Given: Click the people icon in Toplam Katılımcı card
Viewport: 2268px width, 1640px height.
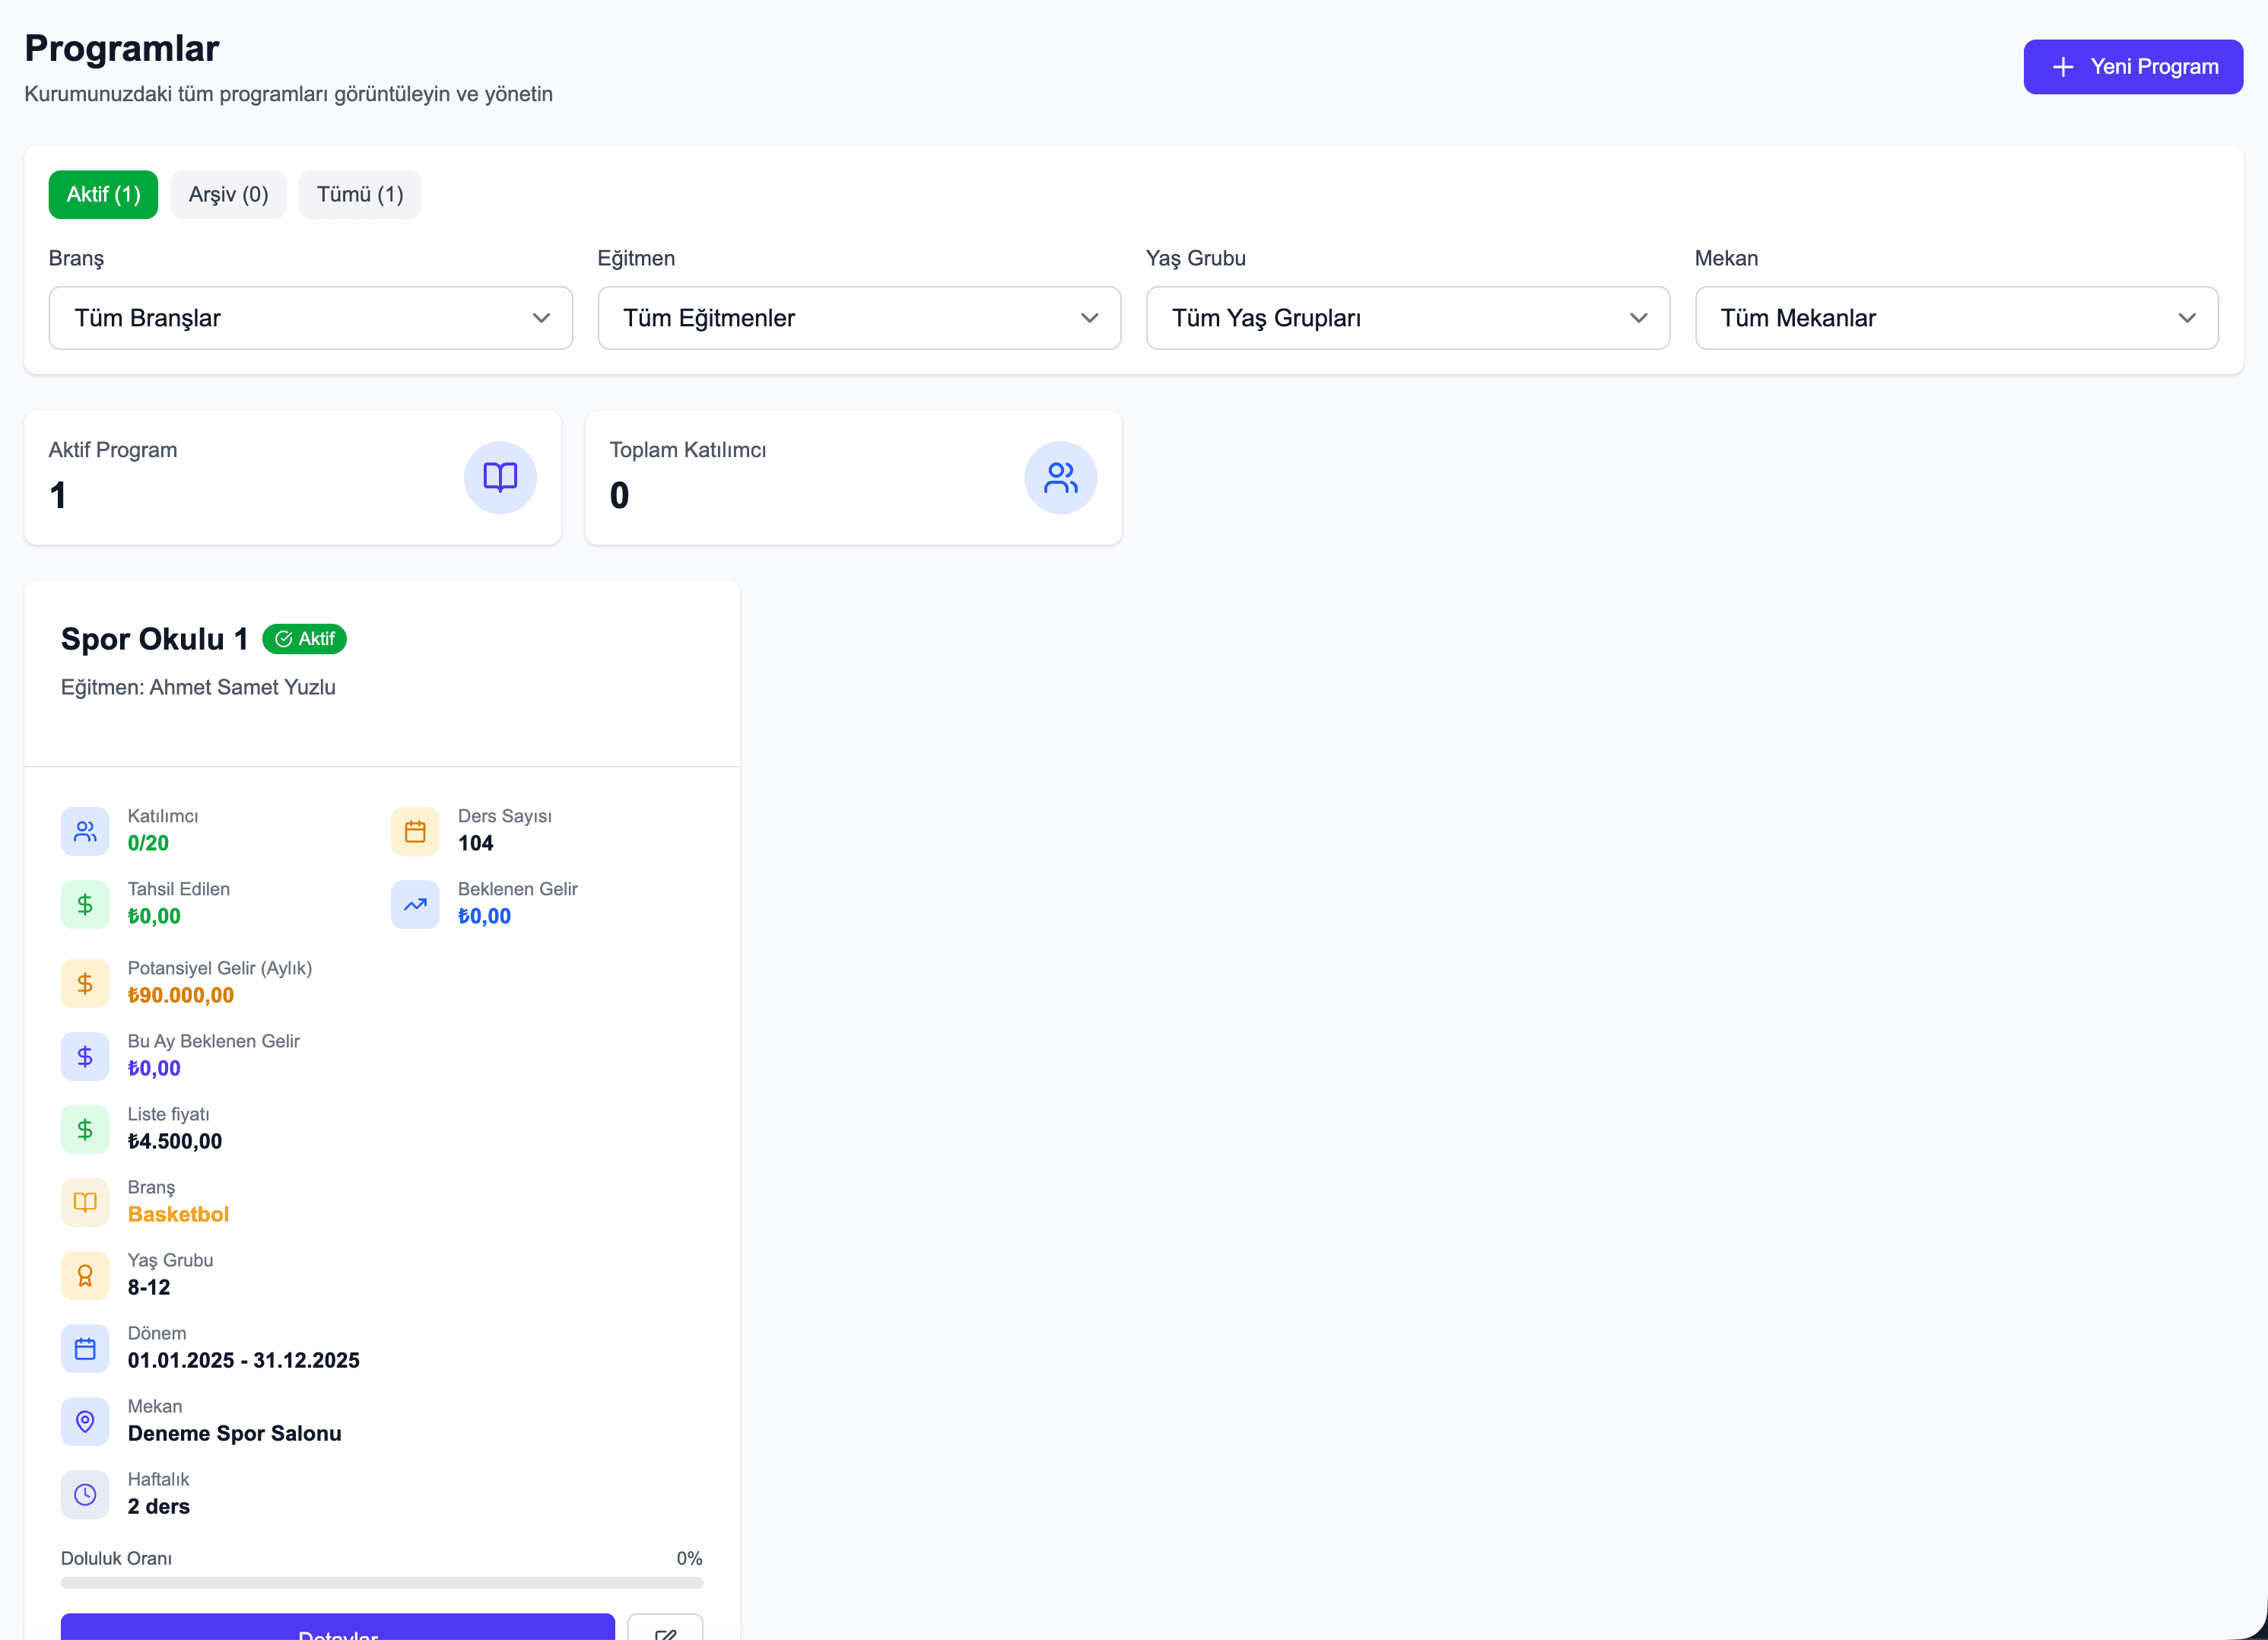Looking at the screenshot, I should pyautogui.click(x=1060, y=477).
